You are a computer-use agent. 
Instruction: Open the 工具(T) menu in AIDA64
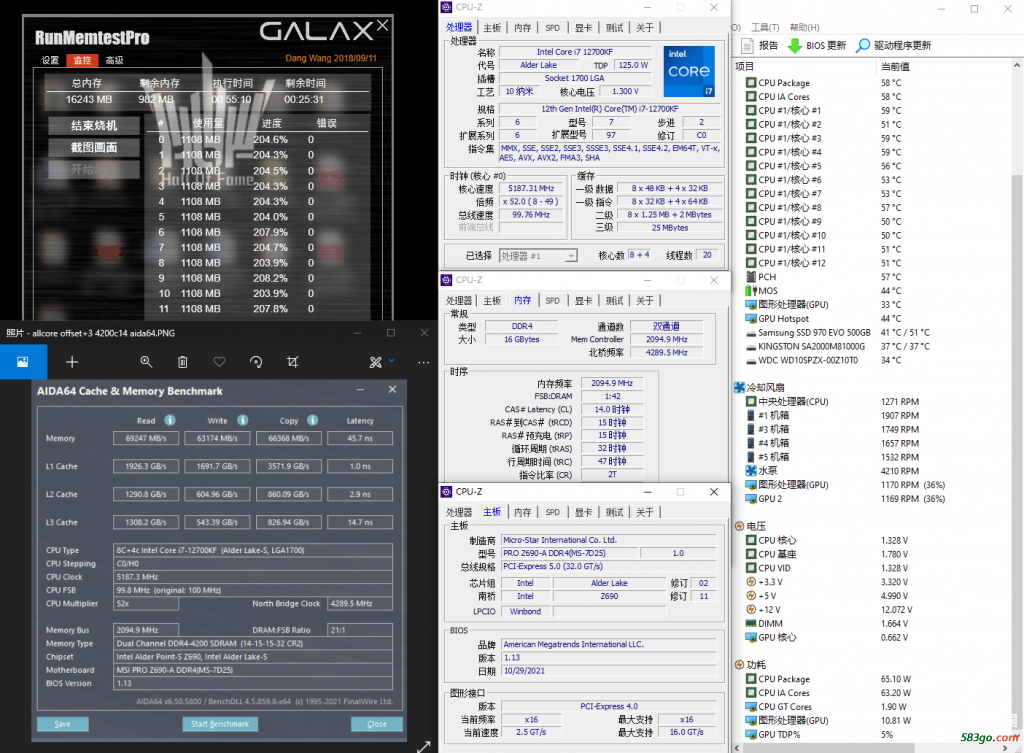coord(765,27)
